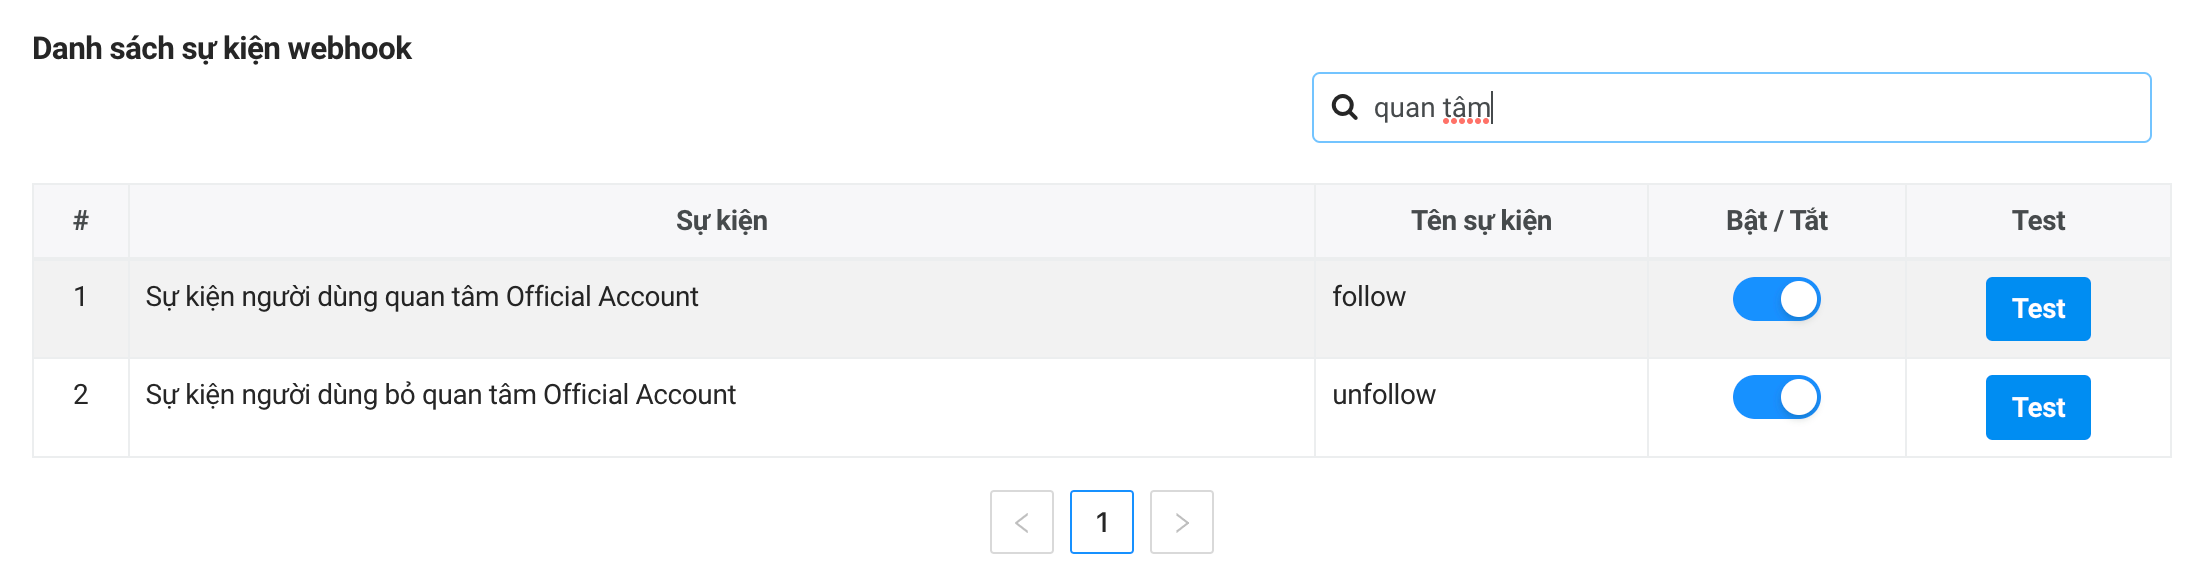Click the "follow" event name cell
This screenshot has width=2196, height=580.
point(1368,297)
